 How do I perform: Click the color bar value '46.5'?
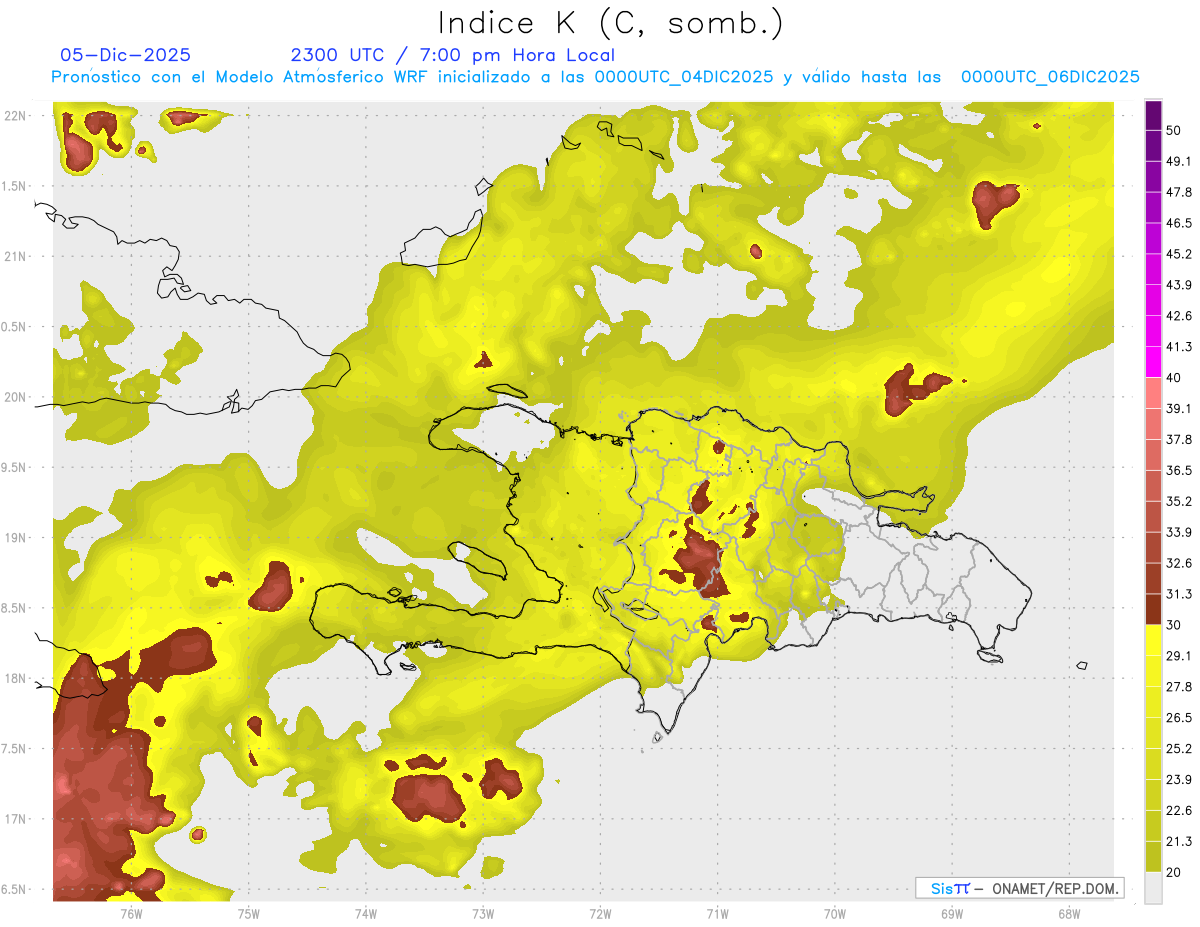click(1179, 223)
